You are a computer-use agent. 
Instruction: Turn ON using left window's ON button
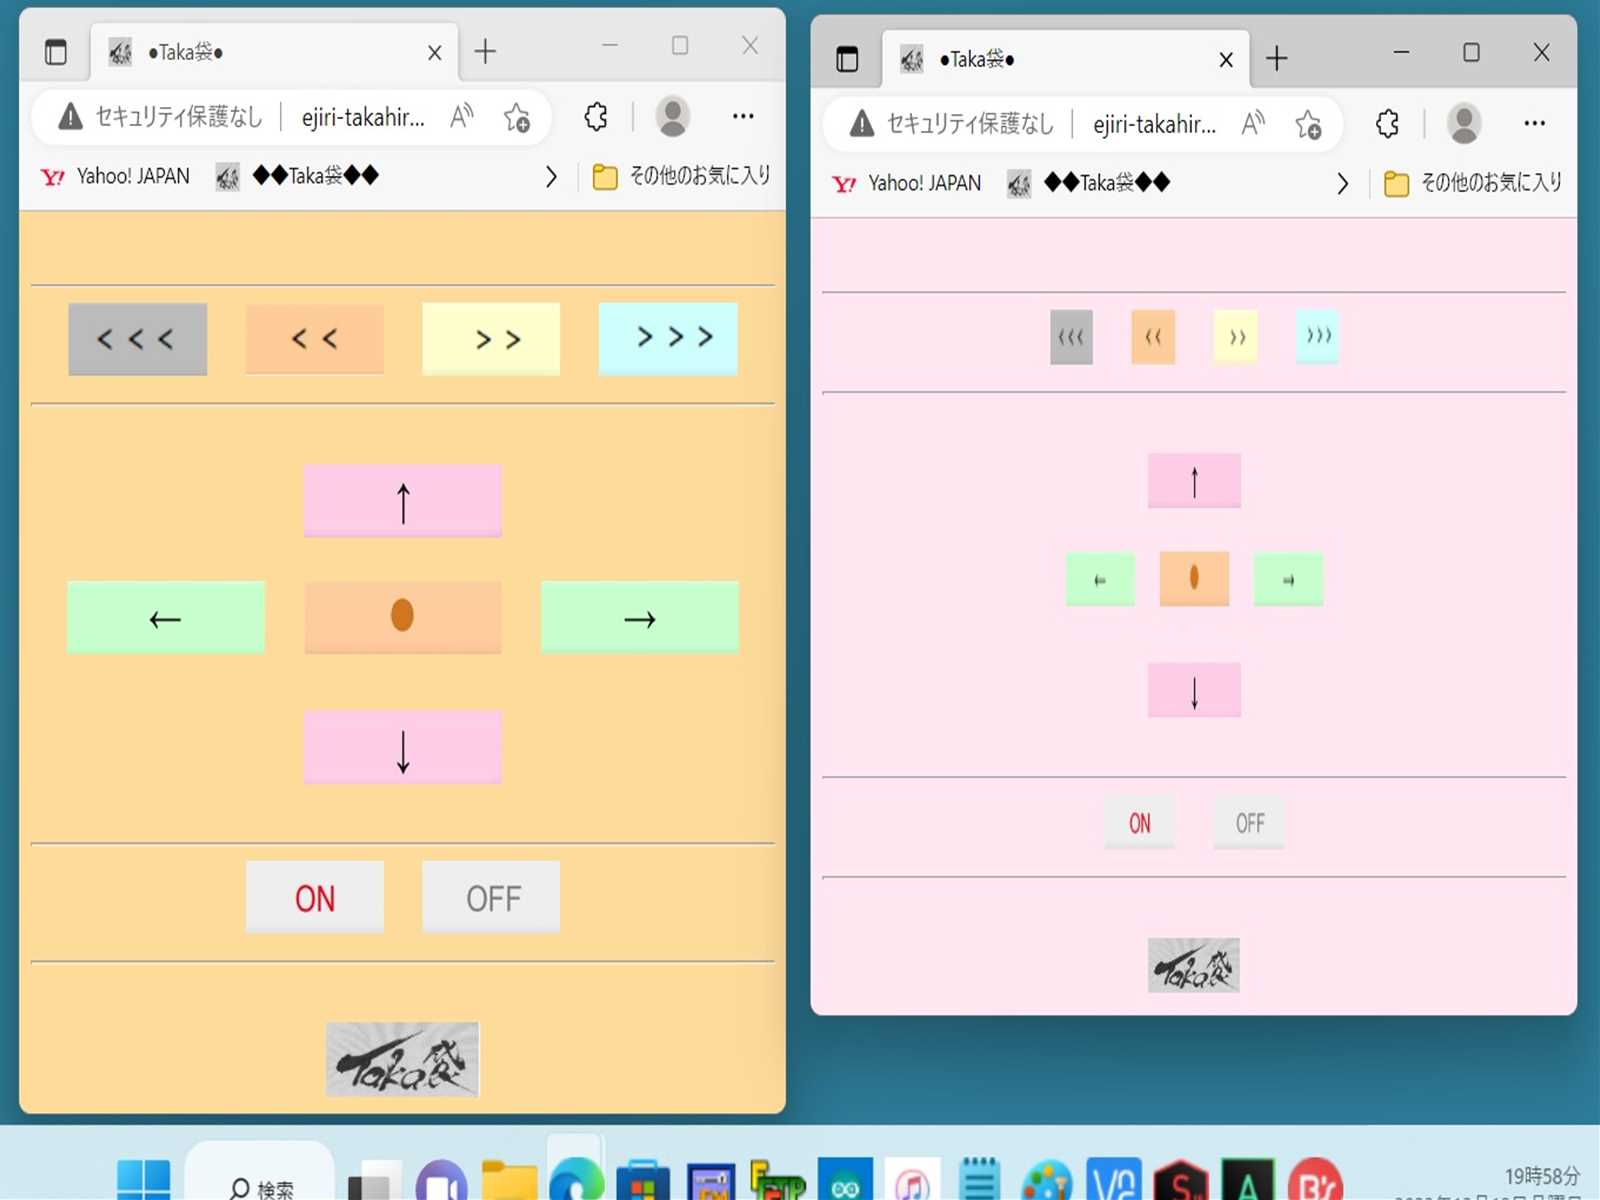click(x=315, y=897)
